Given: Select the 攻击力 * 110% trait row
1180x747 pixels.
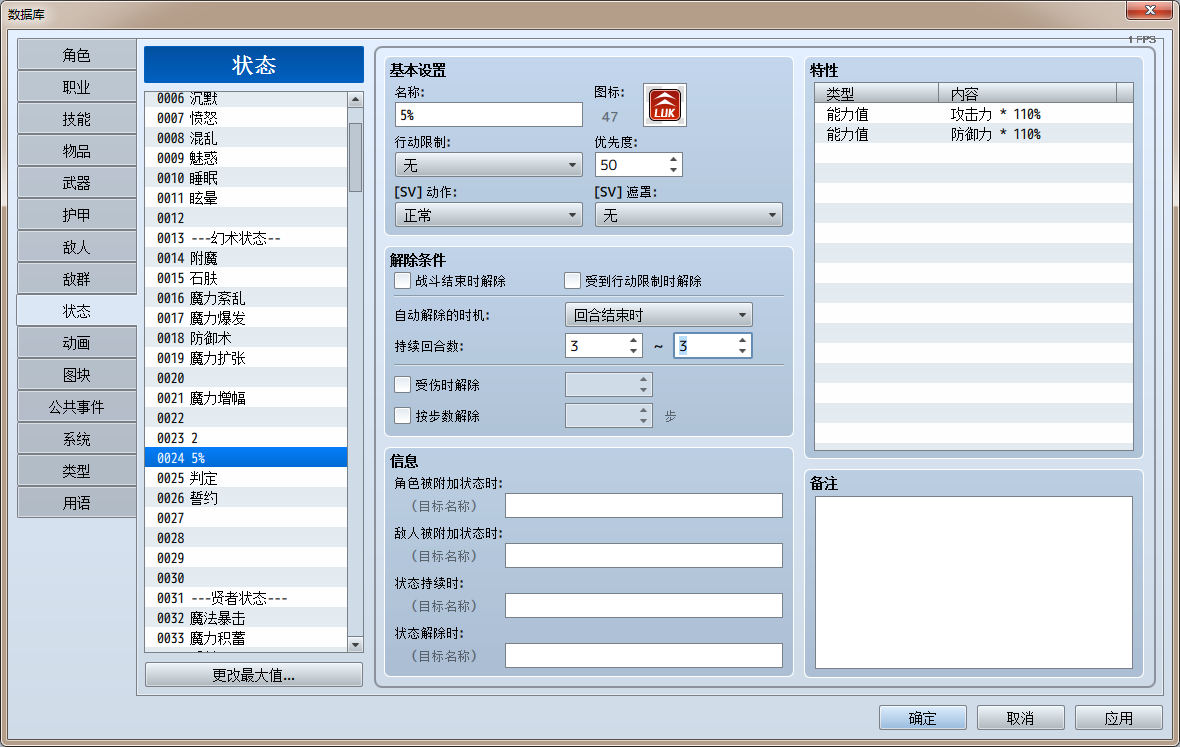Looking at the screenshot, I should click(x=974, y=114).
